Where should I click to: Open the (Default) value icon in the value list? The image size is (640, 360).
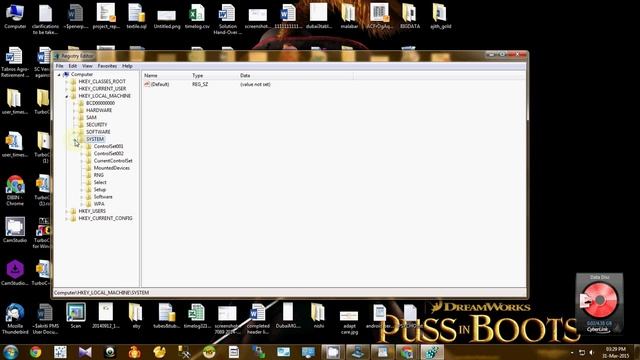[x=147, y=84]
